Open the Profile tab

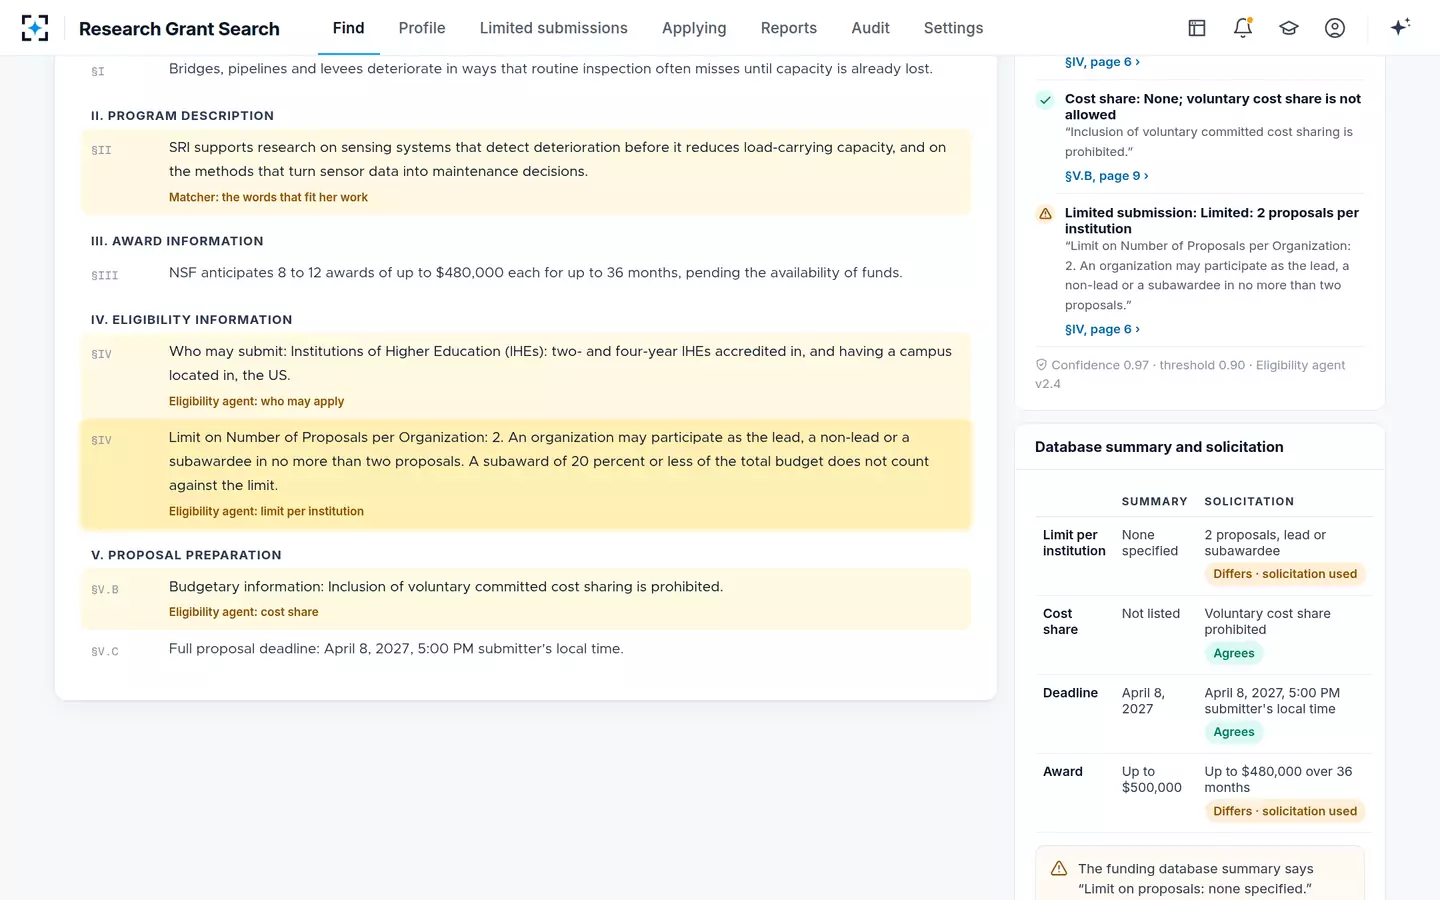click(x=422, y=28)
